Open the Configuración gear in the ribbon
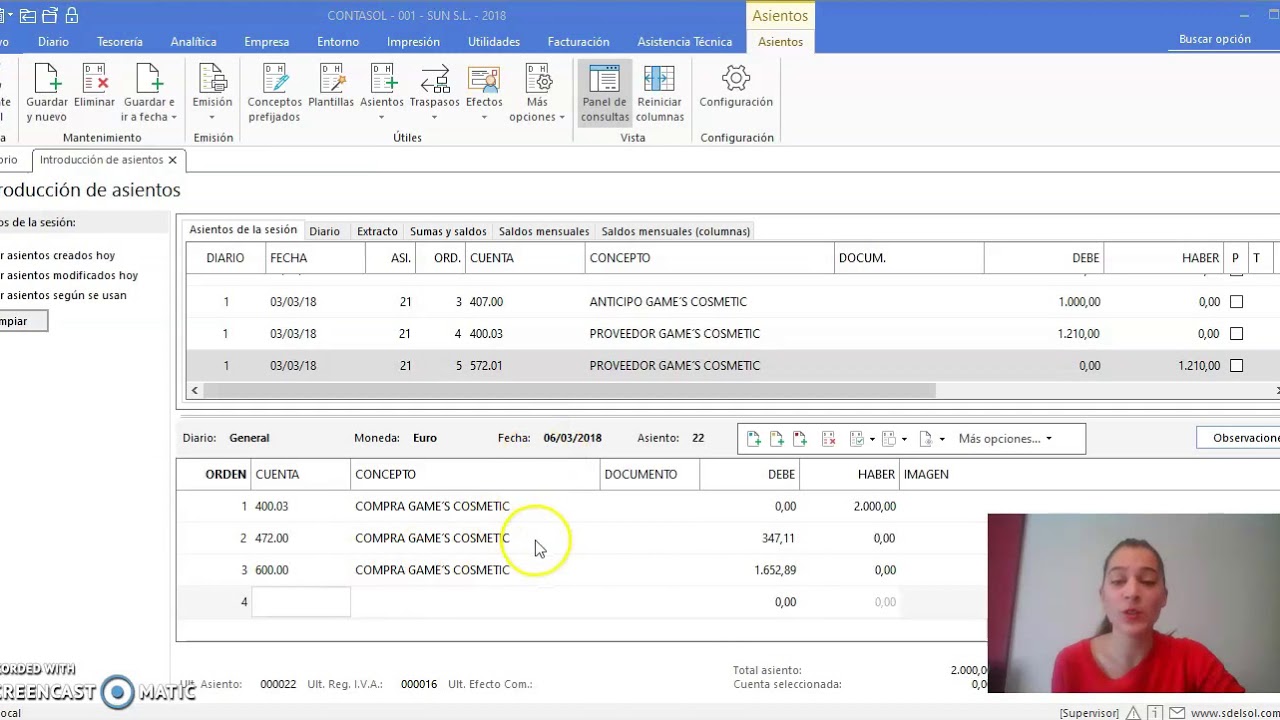Image resolution: width=1280 pixels, height=720 pixels. coord(736,86)
